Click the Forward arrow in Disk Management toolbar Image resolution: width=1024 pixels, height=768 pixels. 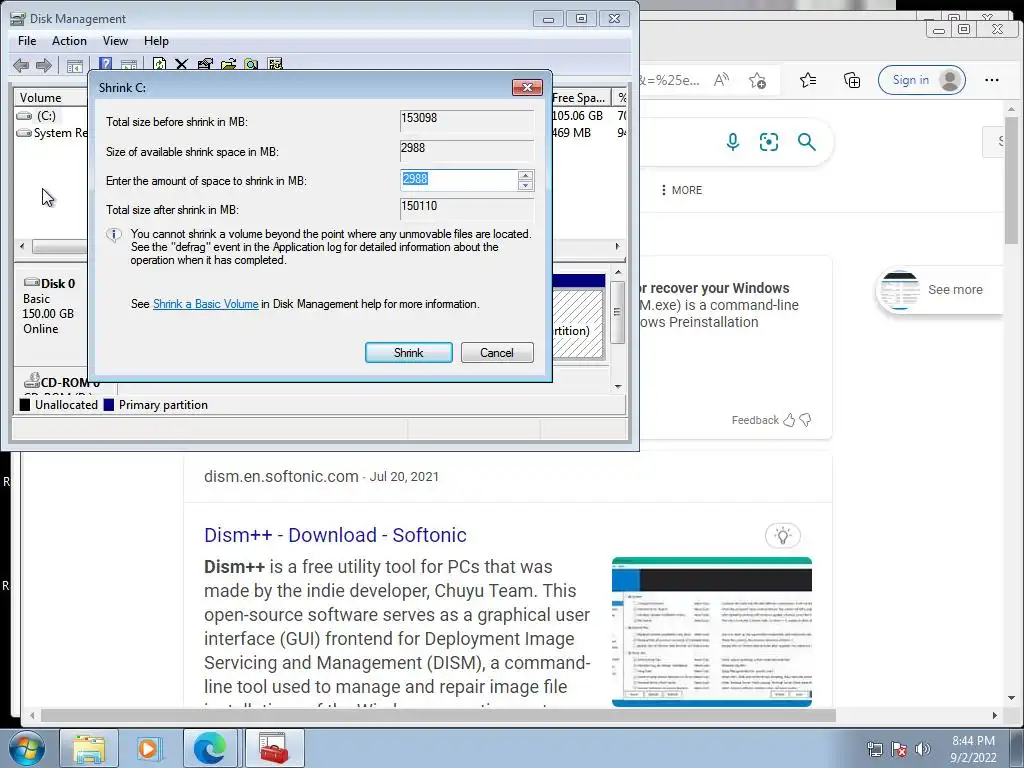[44, 65]
